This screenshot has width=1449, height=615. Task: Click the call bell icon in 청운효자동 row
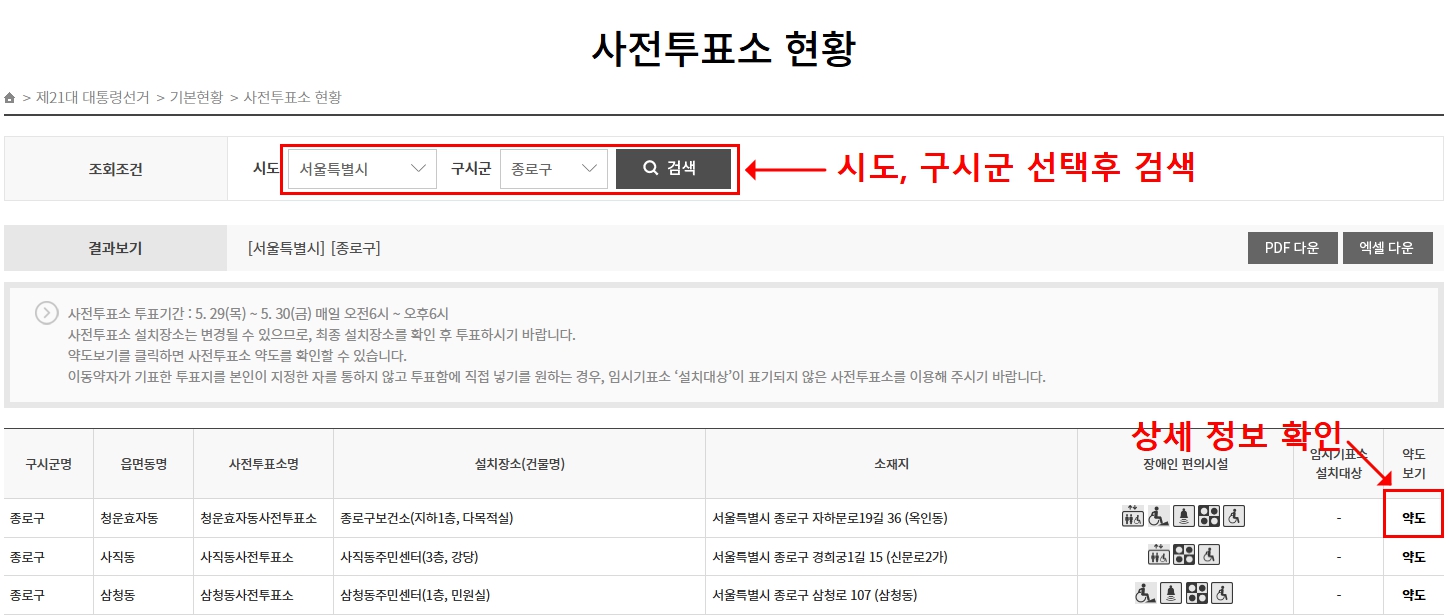[1184, 516]
